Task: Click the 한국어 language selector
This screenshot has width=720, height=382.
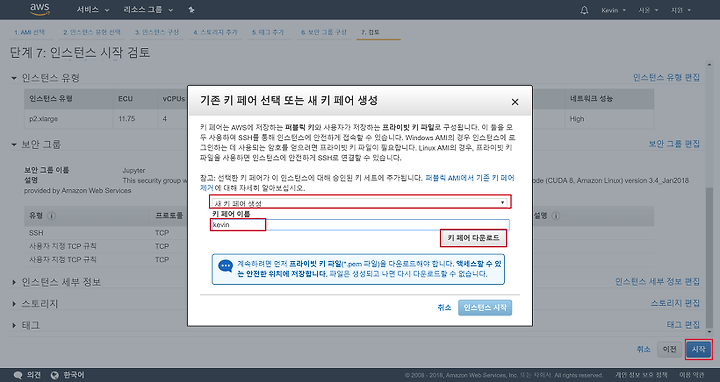Action: click(73, 375)
